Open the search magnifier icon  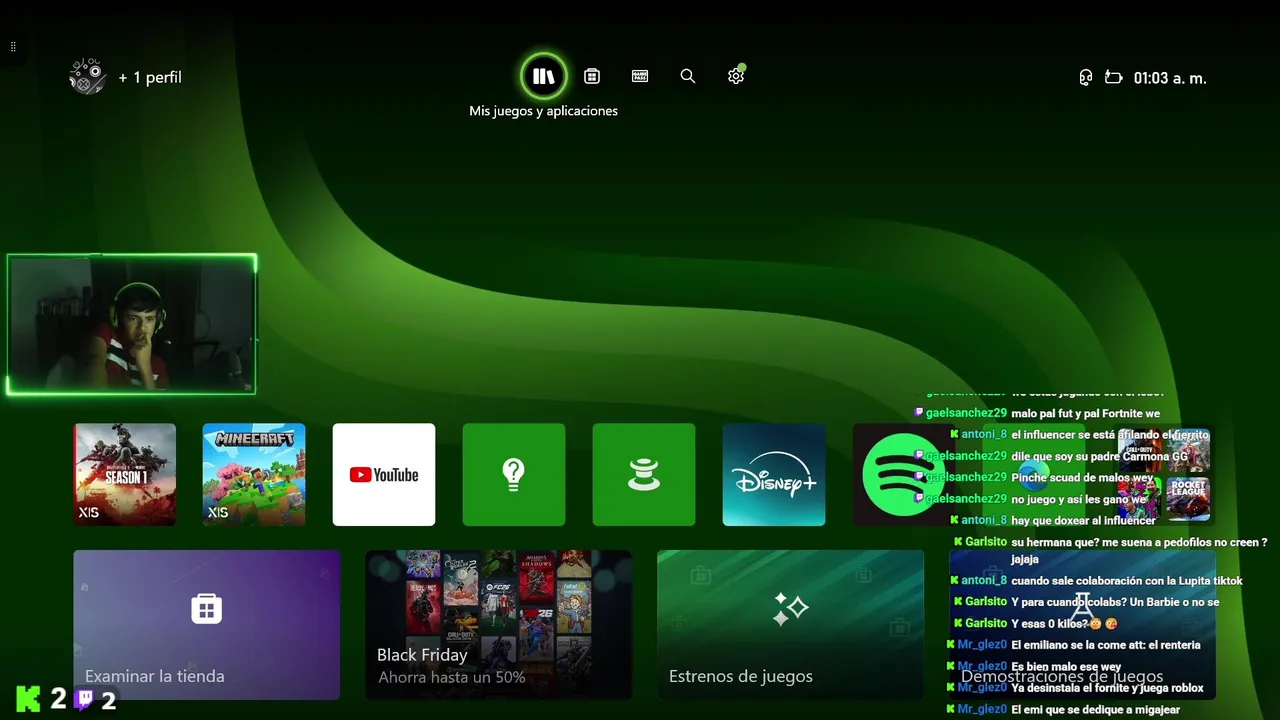pyautogui.click(x=688, y=76)
